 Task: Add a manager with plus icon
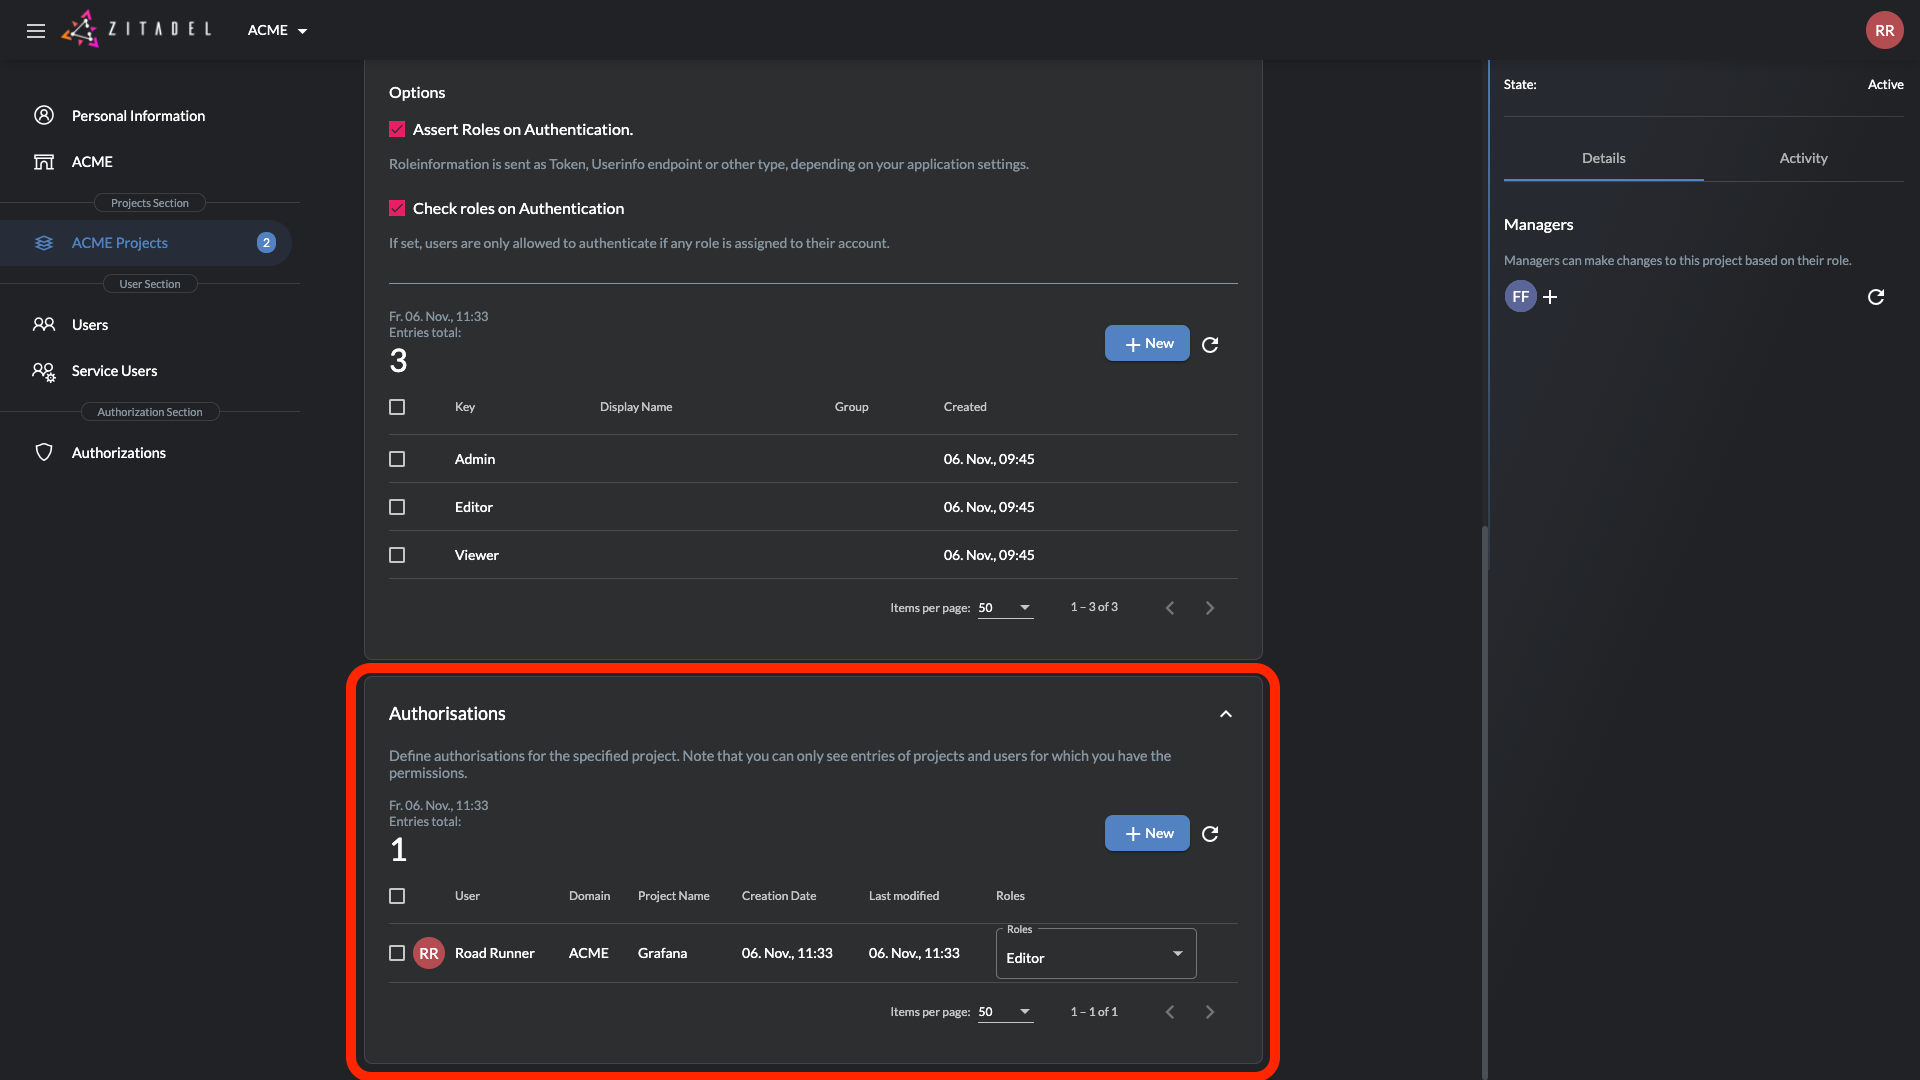(1550, 297)
